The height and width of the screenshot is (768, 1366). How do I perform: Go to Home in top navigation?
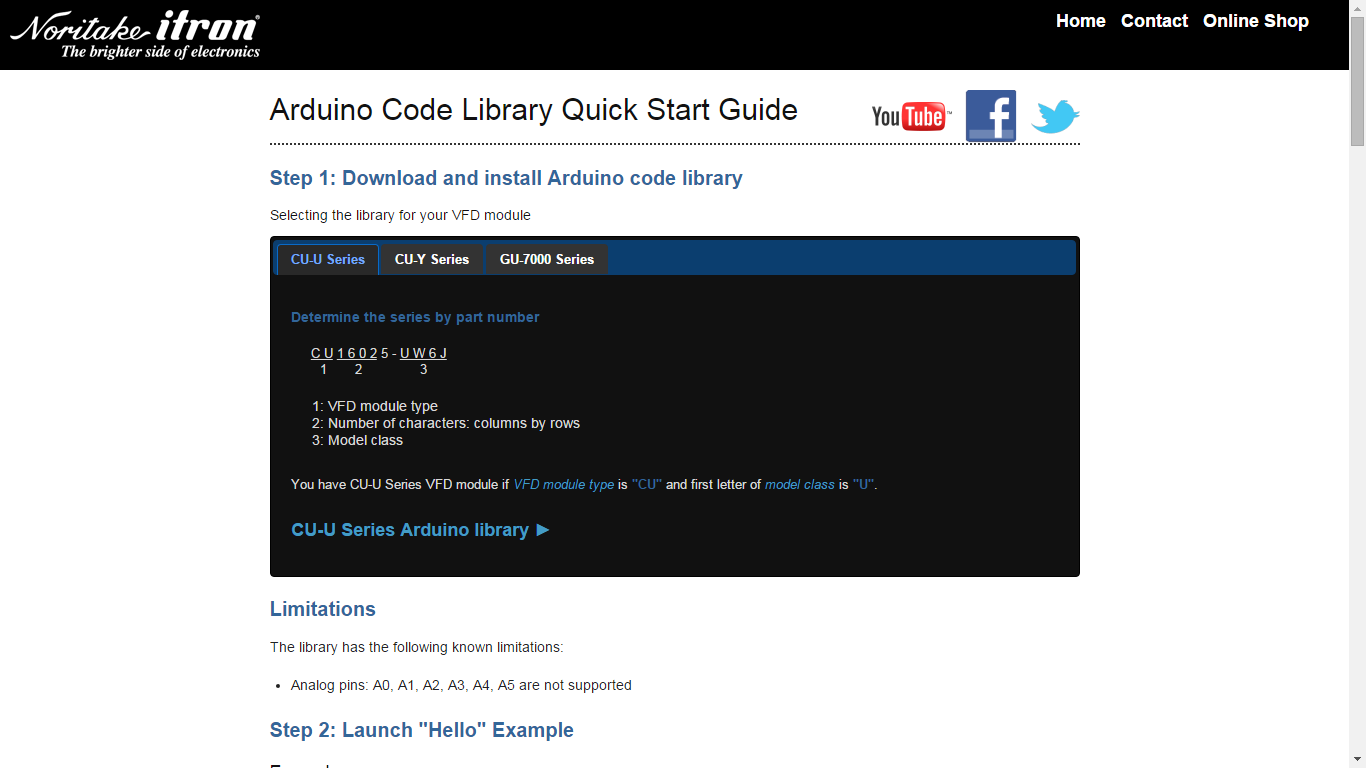(x=1081, y=21)
